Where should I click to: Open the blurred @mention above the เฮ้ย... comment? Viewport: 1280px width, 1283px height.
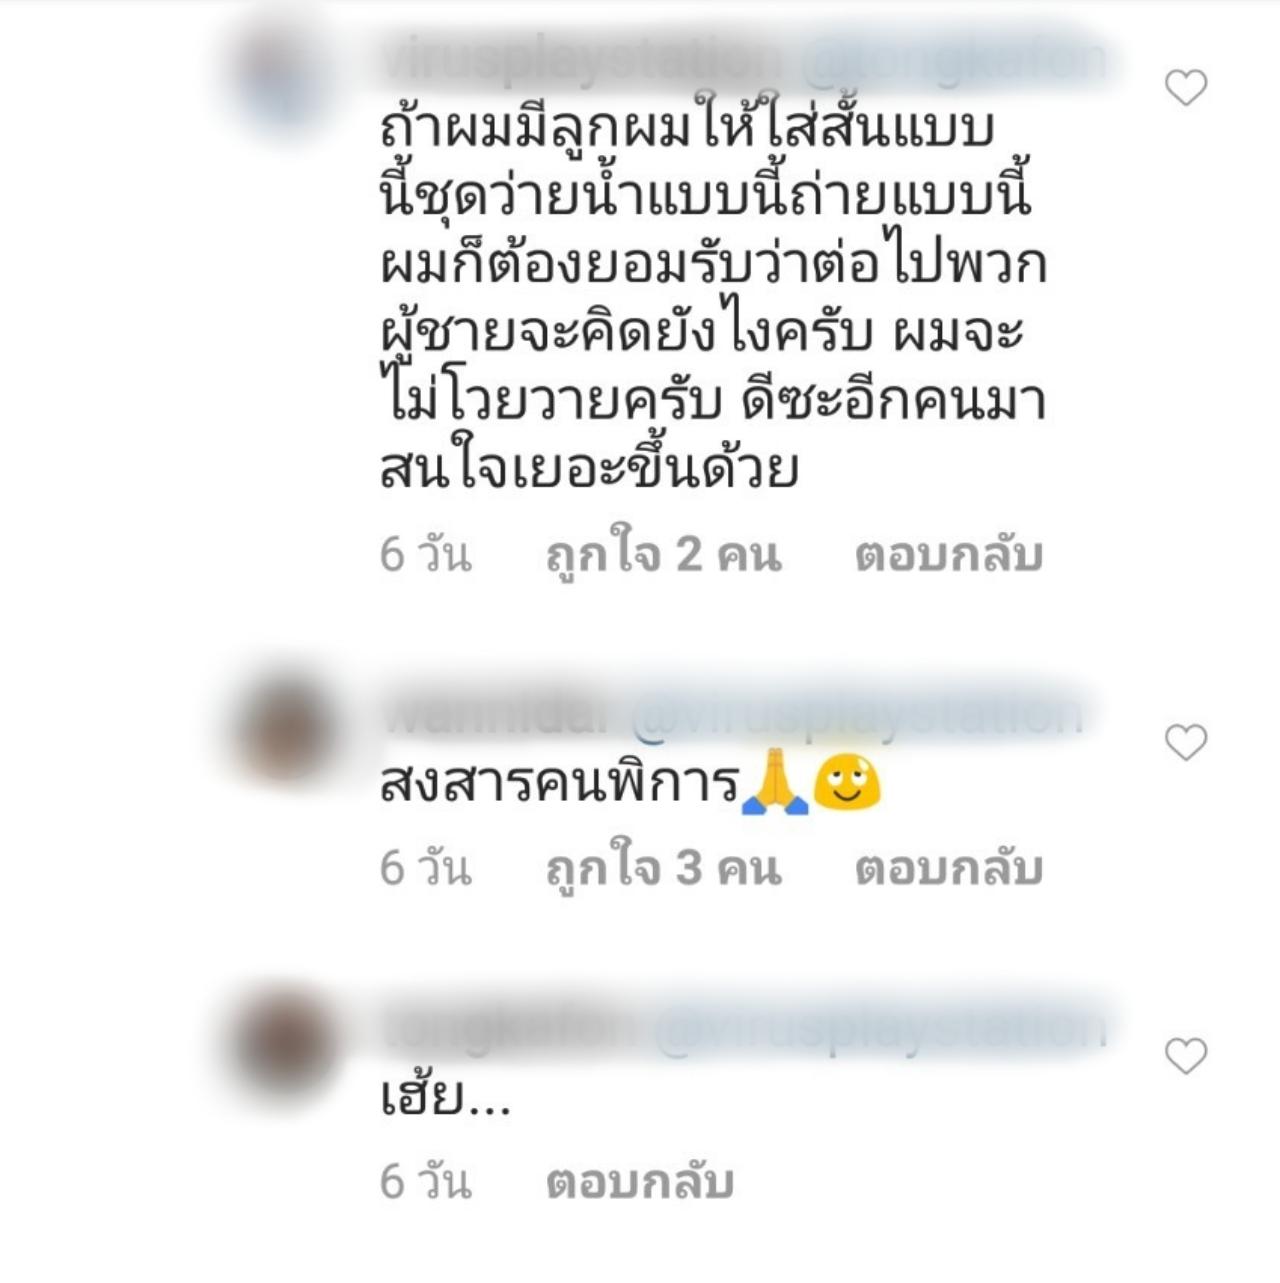point(880,1030)
